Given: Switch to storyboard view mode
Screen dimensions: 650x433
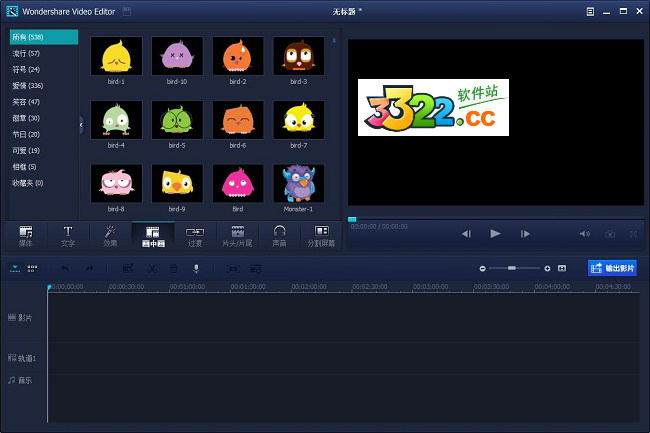Looking at the screenshot, I should (32, 269).
